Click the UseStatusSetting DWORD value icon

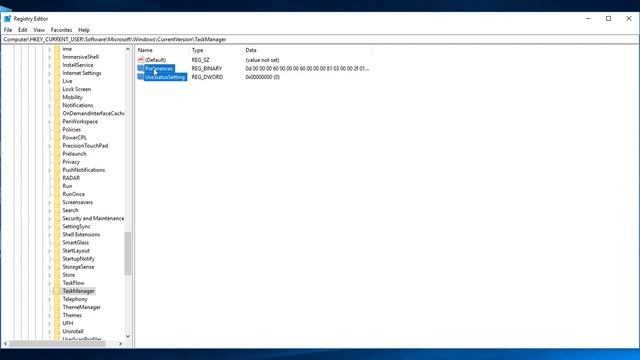141,77
